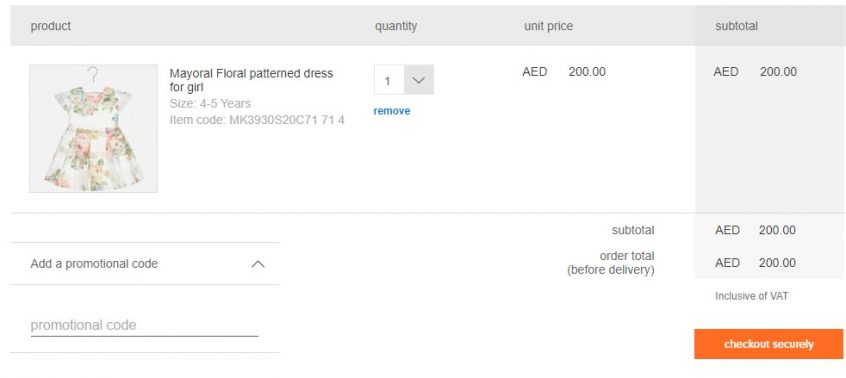
Task: Remove the dress from the cart
Action: [x=392, y=111]
